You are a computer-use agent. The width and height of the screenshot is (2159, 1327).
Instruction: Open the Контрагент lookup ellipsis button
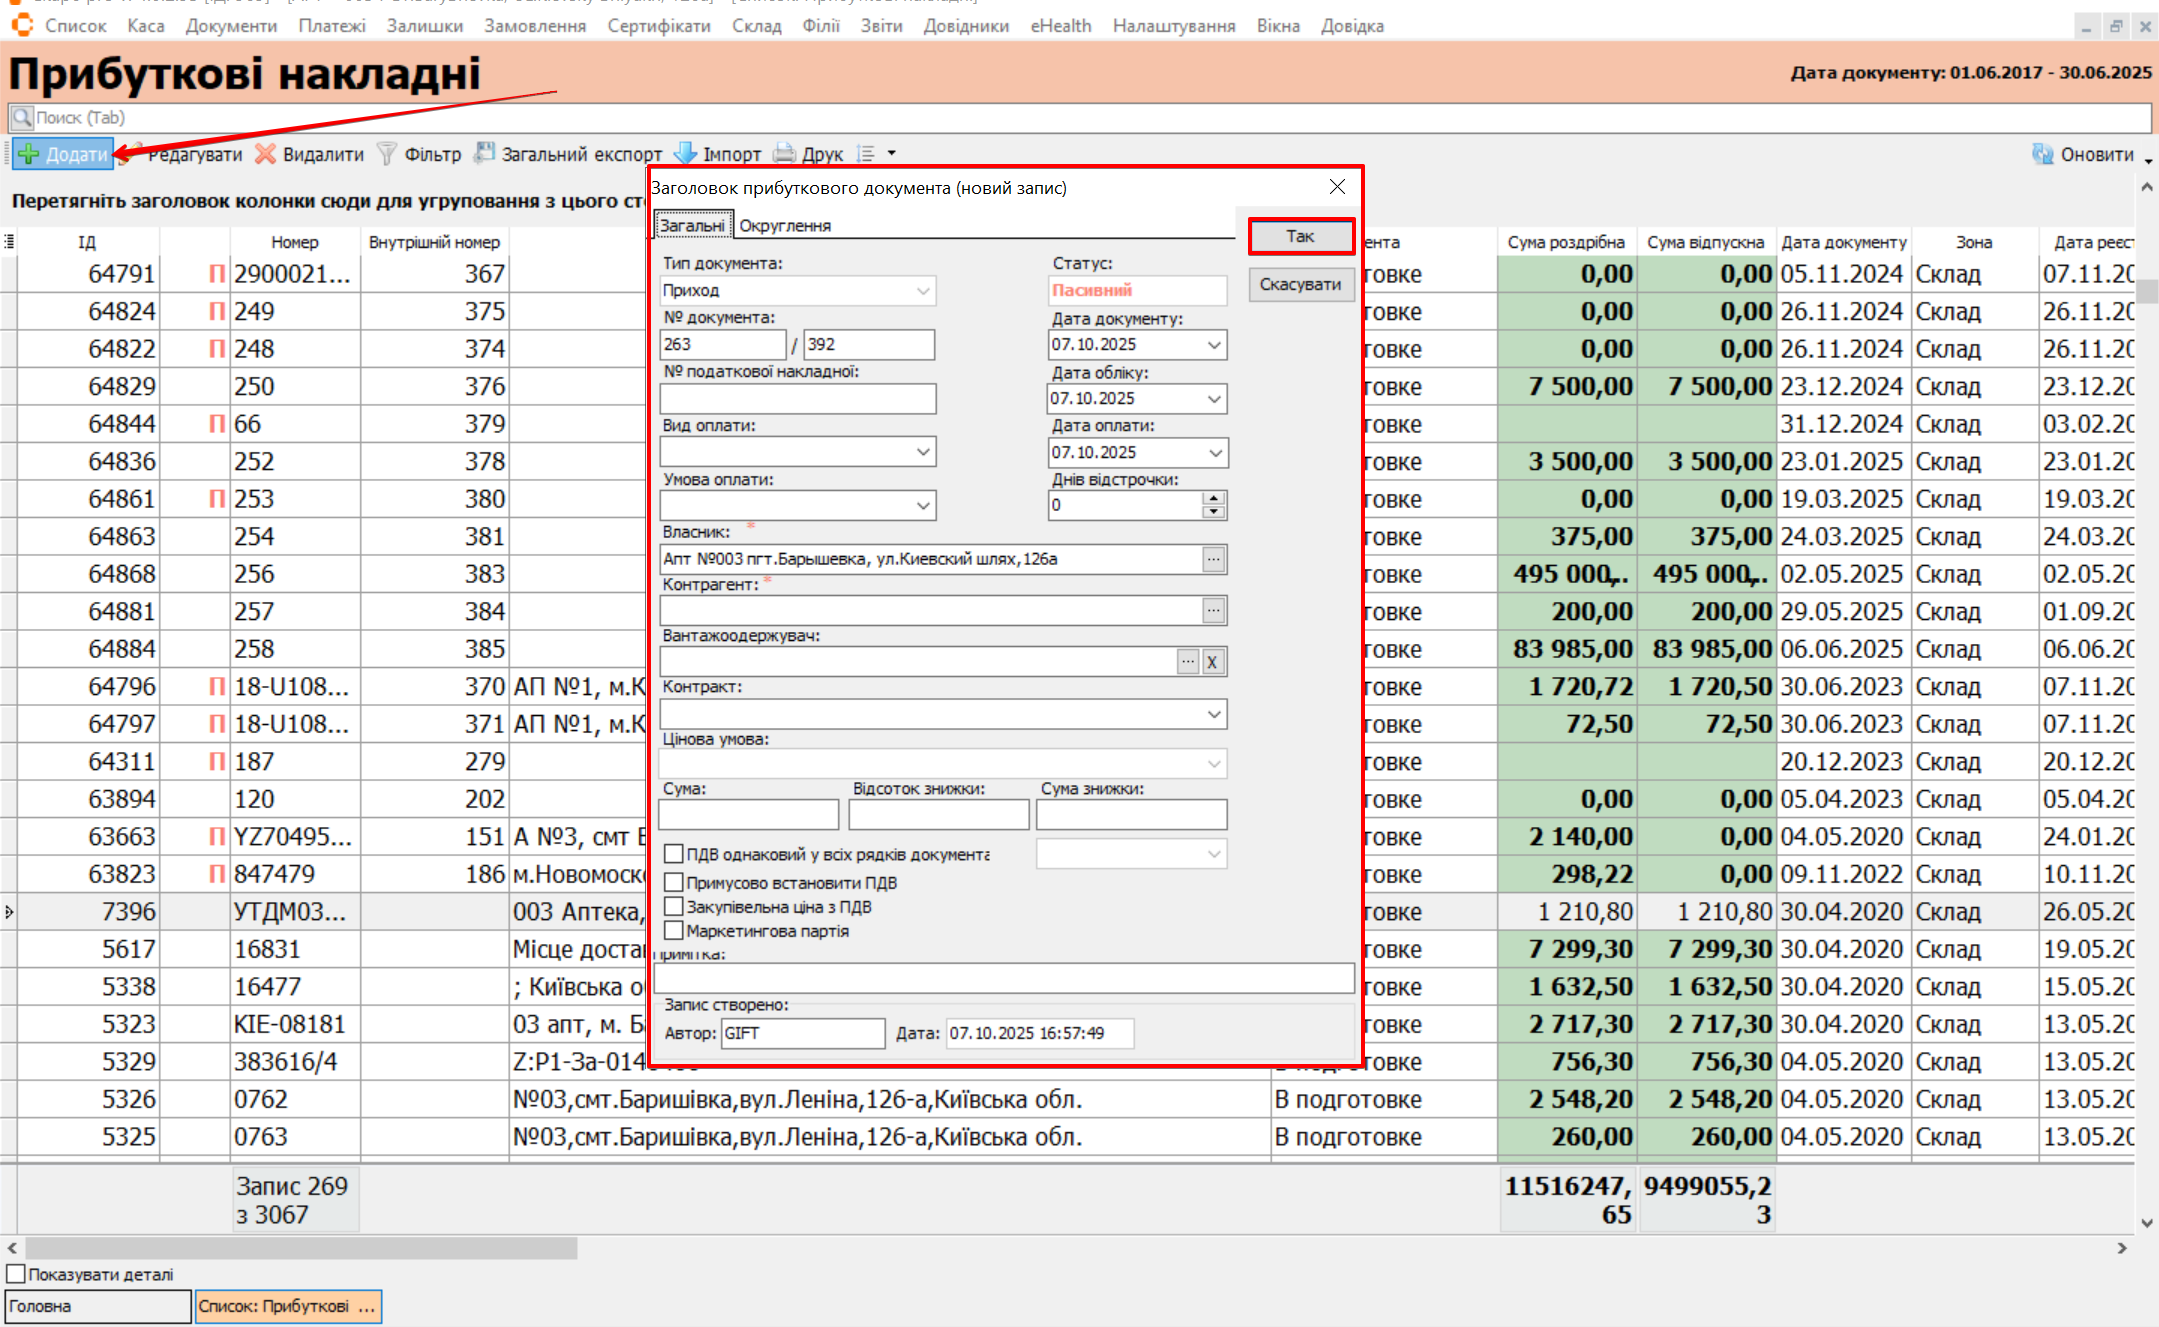1213,610
